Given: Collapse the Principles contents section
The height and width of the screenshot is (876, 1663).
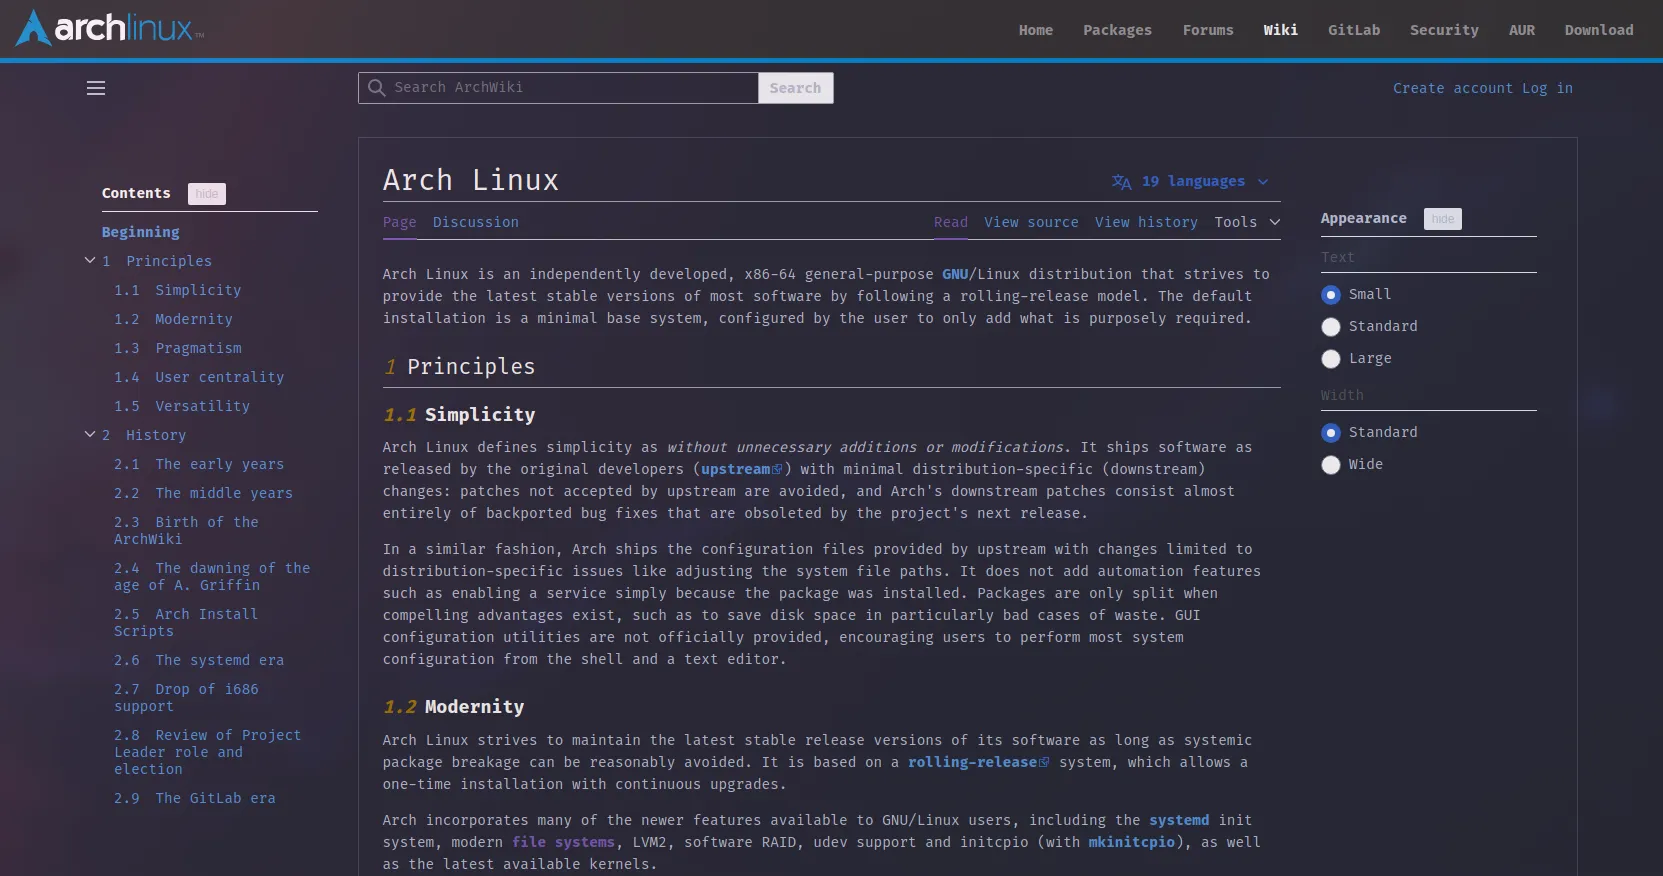Looking at the screenshot, I should click(x=90, y=260).
